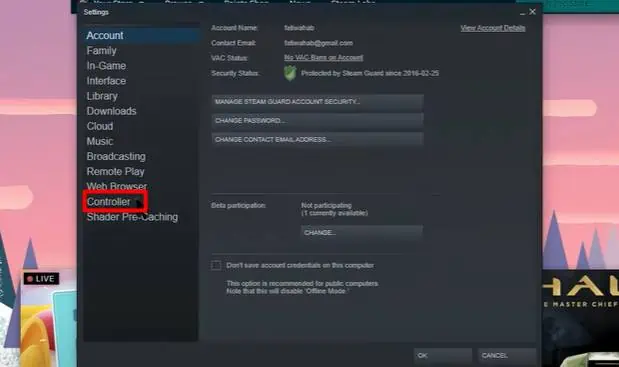Select the Library settings category
The height and width of the screenshot is (367, 619).
(102, 96)
